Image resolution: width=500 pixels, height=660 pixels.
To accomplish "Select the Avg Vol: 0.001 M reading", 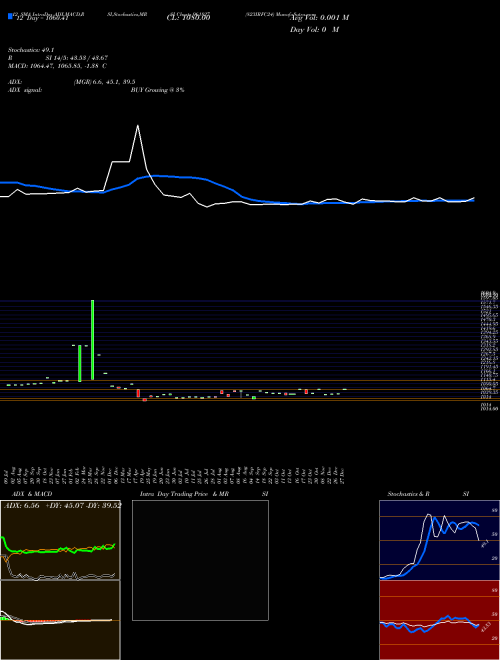I will pyautogui.click(x=319, y=18).
